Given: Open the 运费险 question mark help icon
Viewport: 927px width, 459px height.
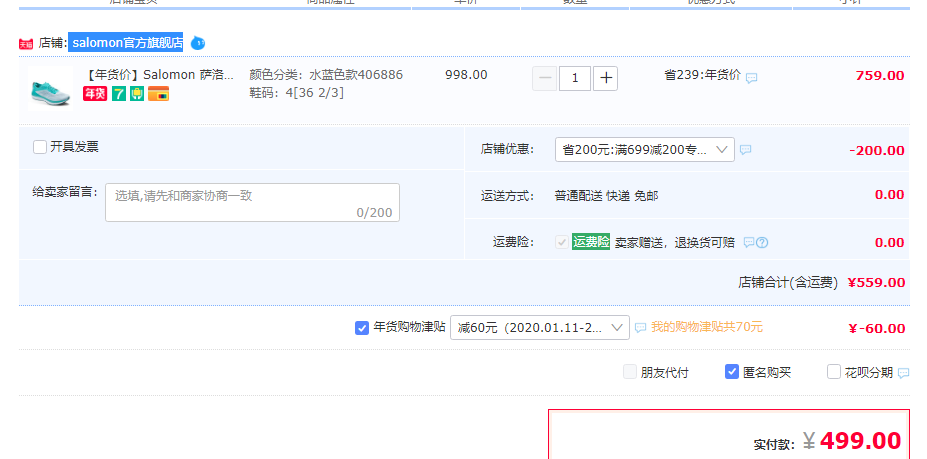Looking at the screenshot, I should coord(762,242).
